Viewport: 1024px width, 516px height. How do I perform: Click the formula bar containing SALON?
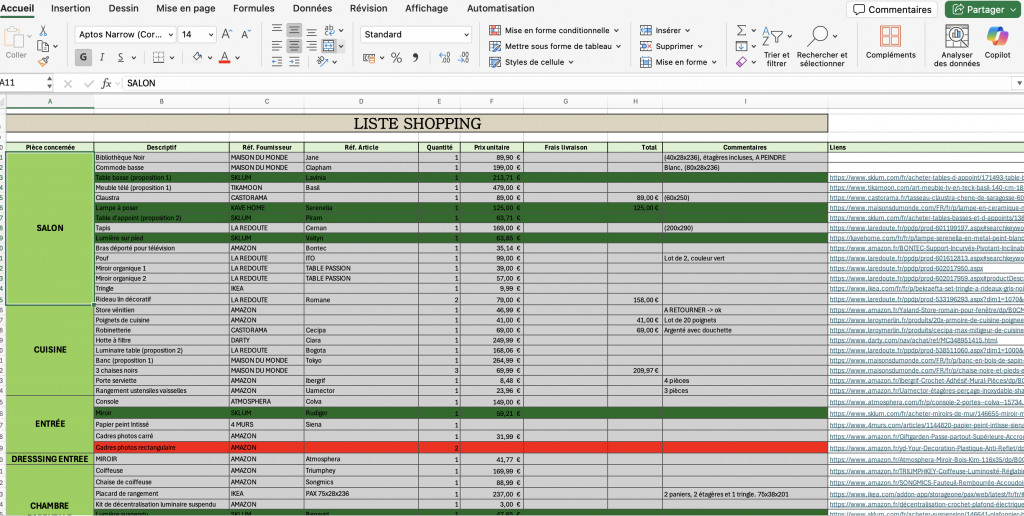pyautogui.click(x=500, y=83)
